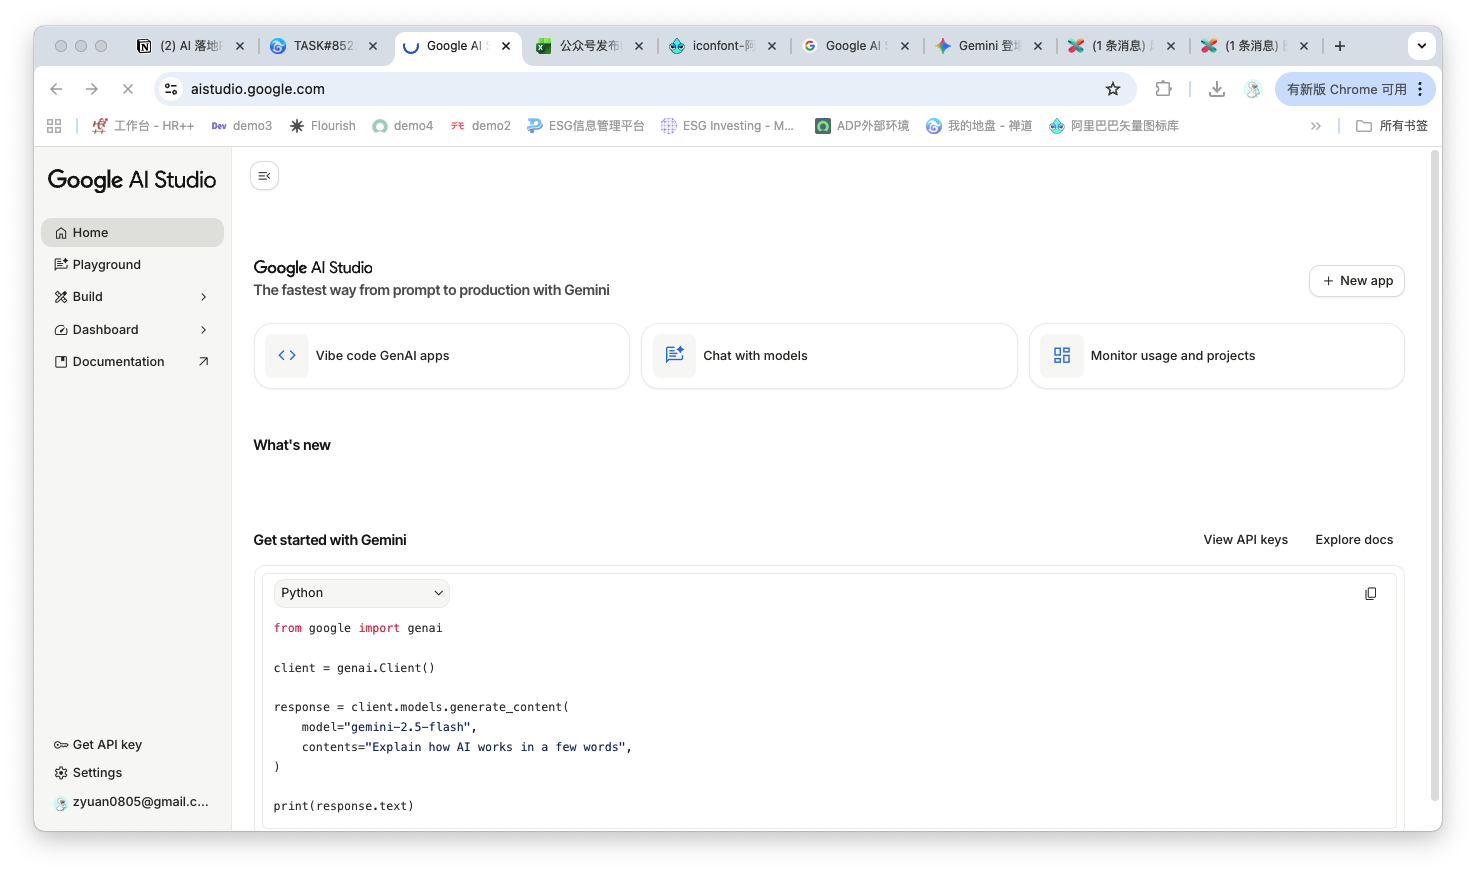This screenshot has width=1476, height=873.
Task: Show hidden bookmarks via the overflow chevron
Action: point(1315,126)
